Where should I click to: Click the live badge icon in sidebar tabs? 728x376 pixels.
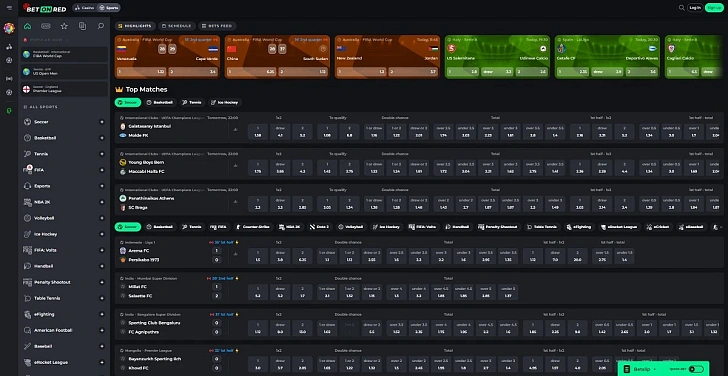click(x=46, y=26)
